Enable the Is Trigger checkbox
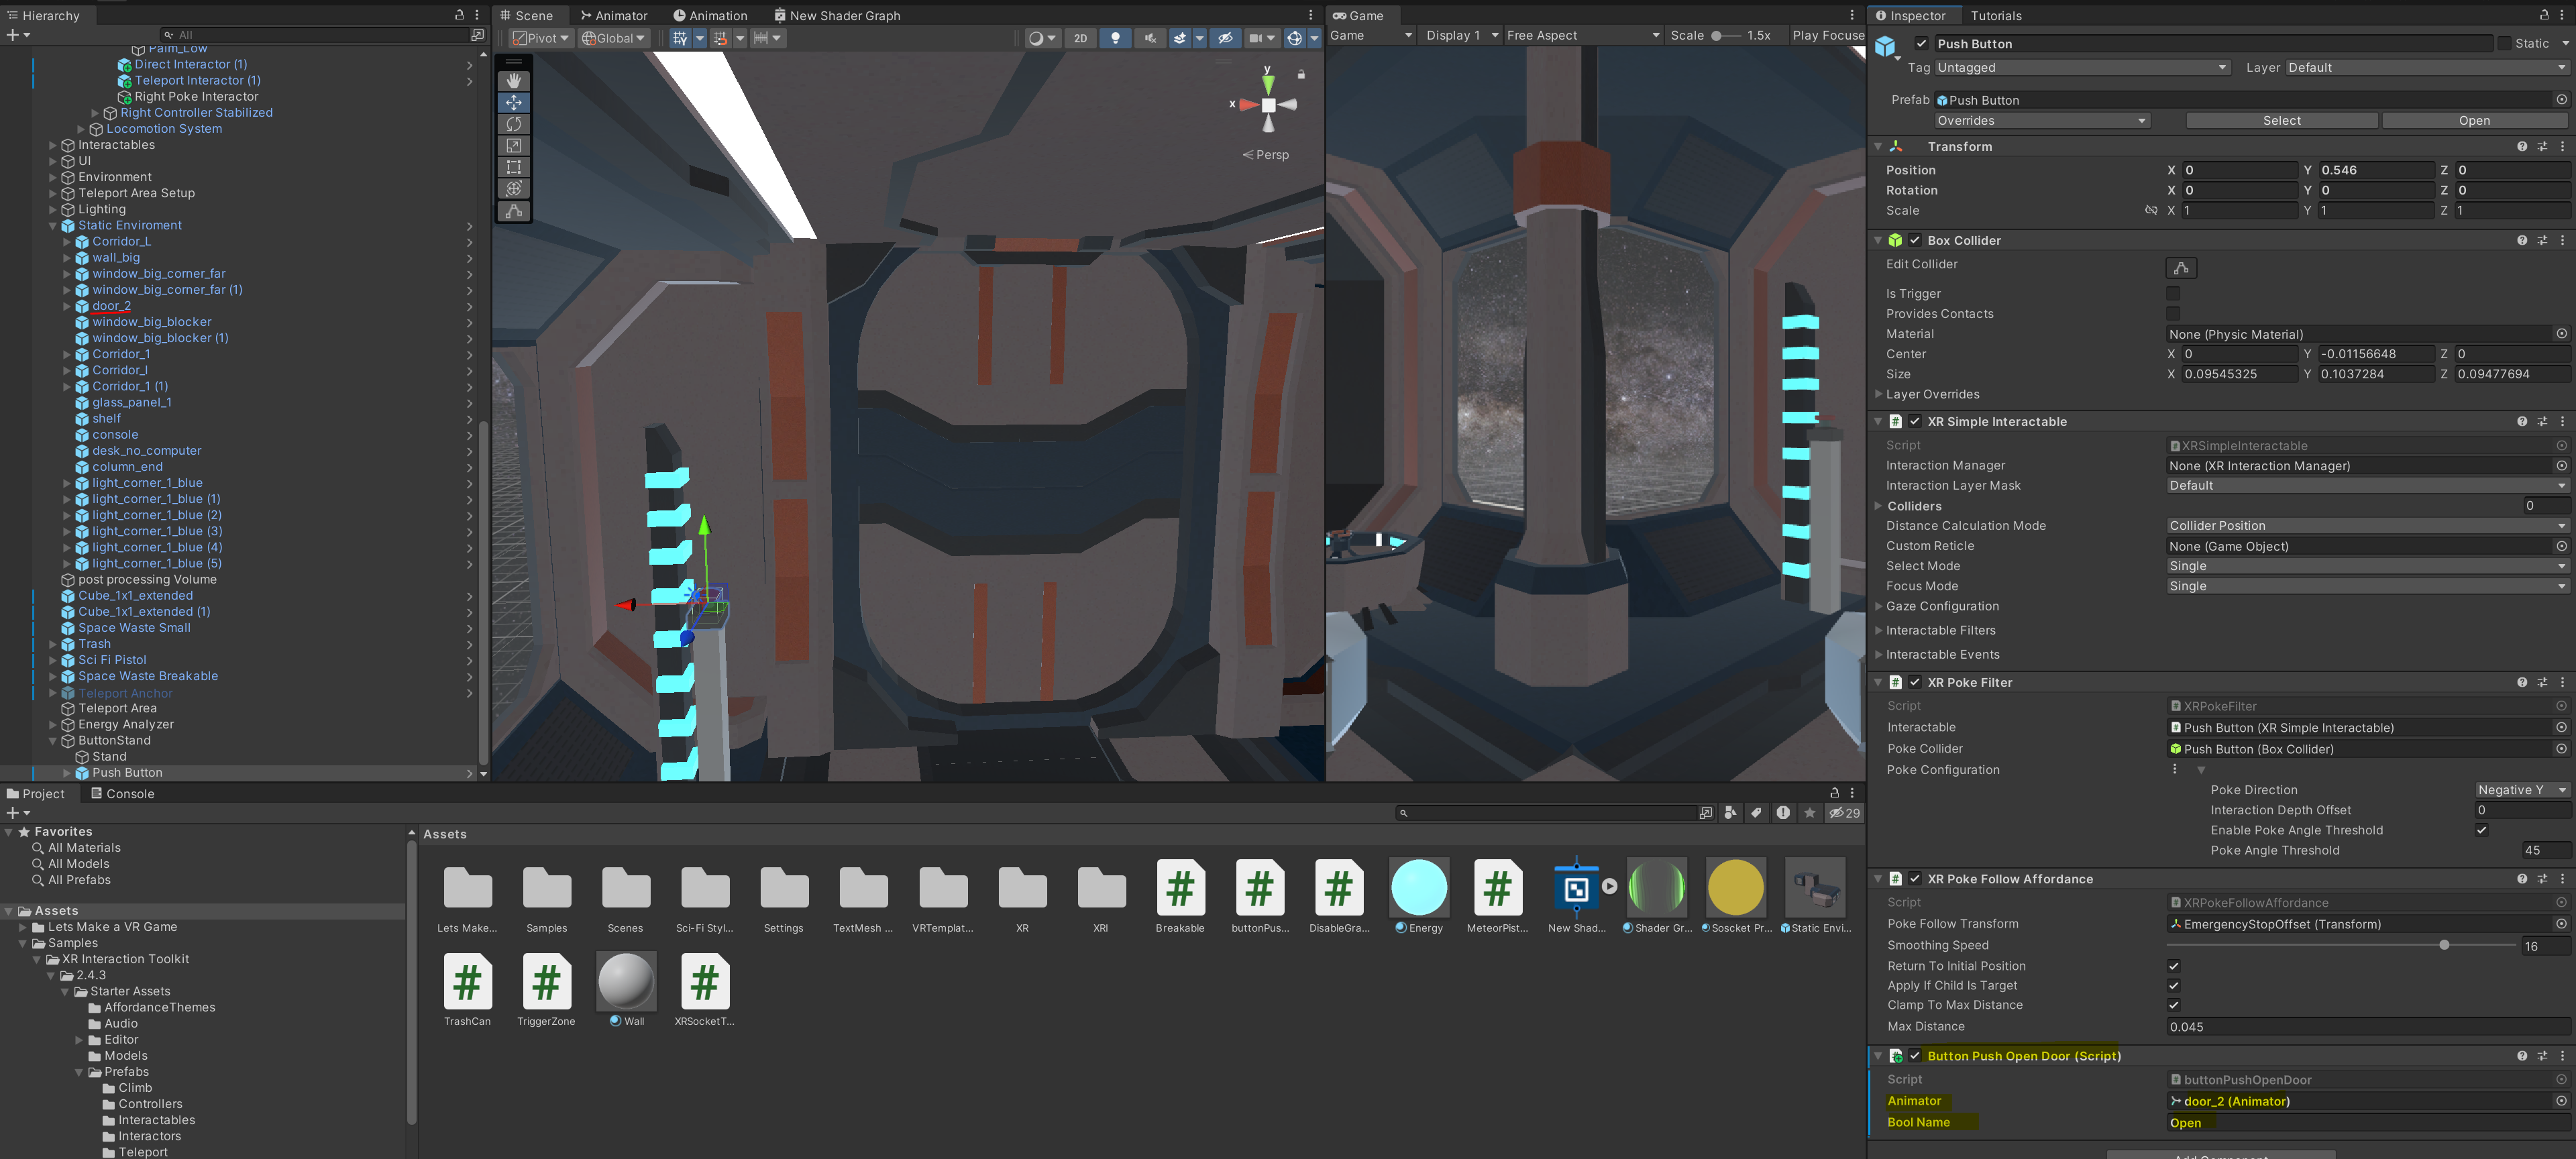2576x1159 pixels. (2173, 294)
